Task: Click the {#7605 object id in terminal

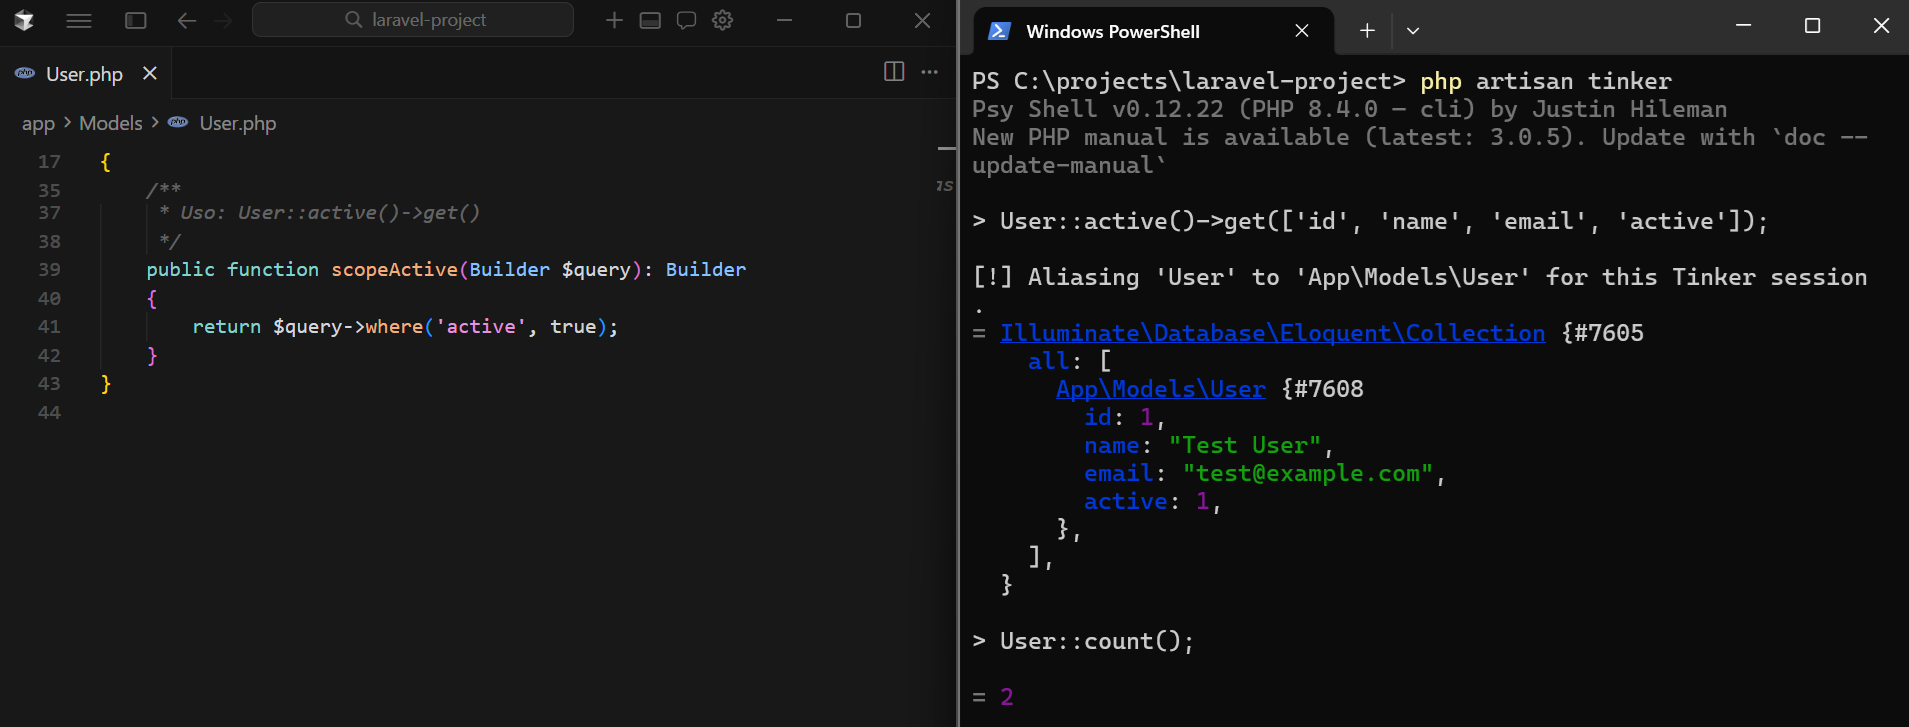Action: [x=1602, y=333]
